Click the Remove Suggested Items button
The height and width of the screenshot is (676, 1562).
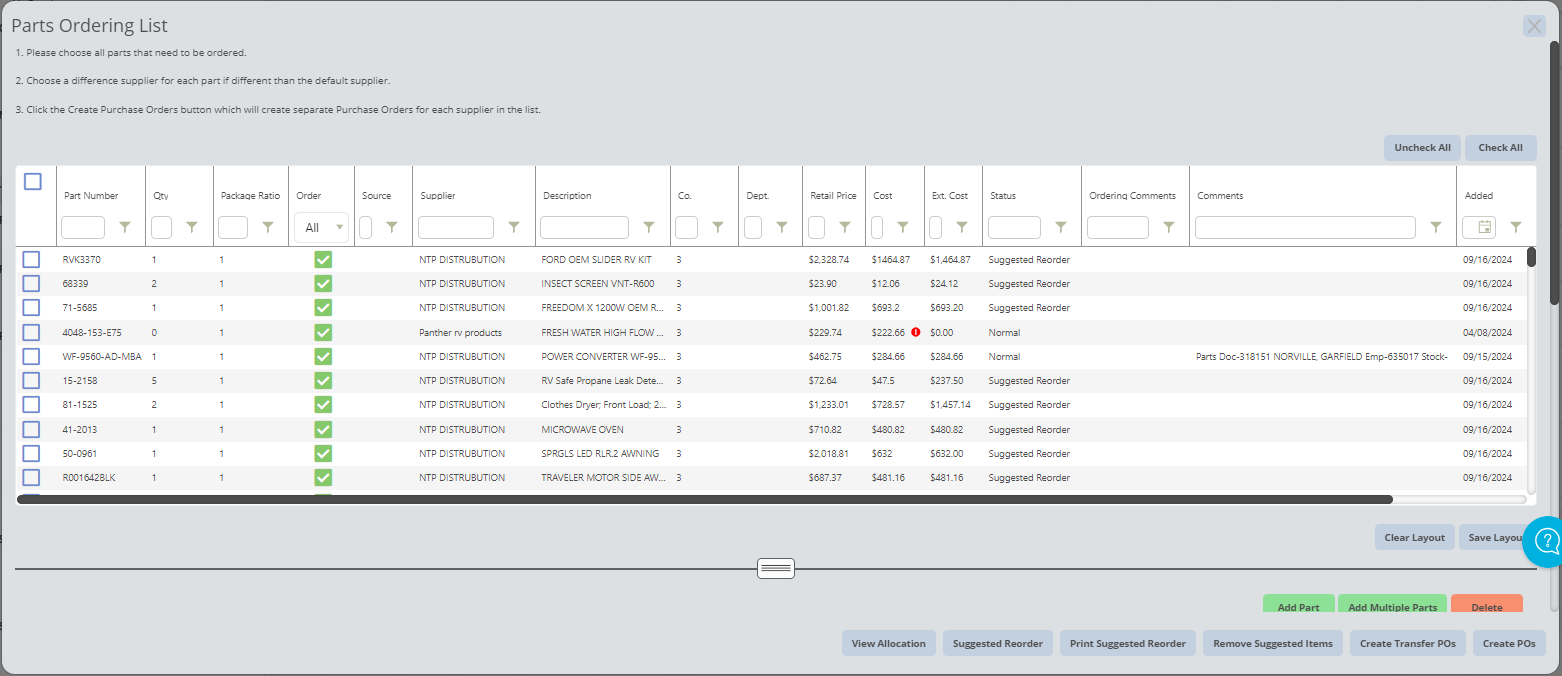point(1273,643)
